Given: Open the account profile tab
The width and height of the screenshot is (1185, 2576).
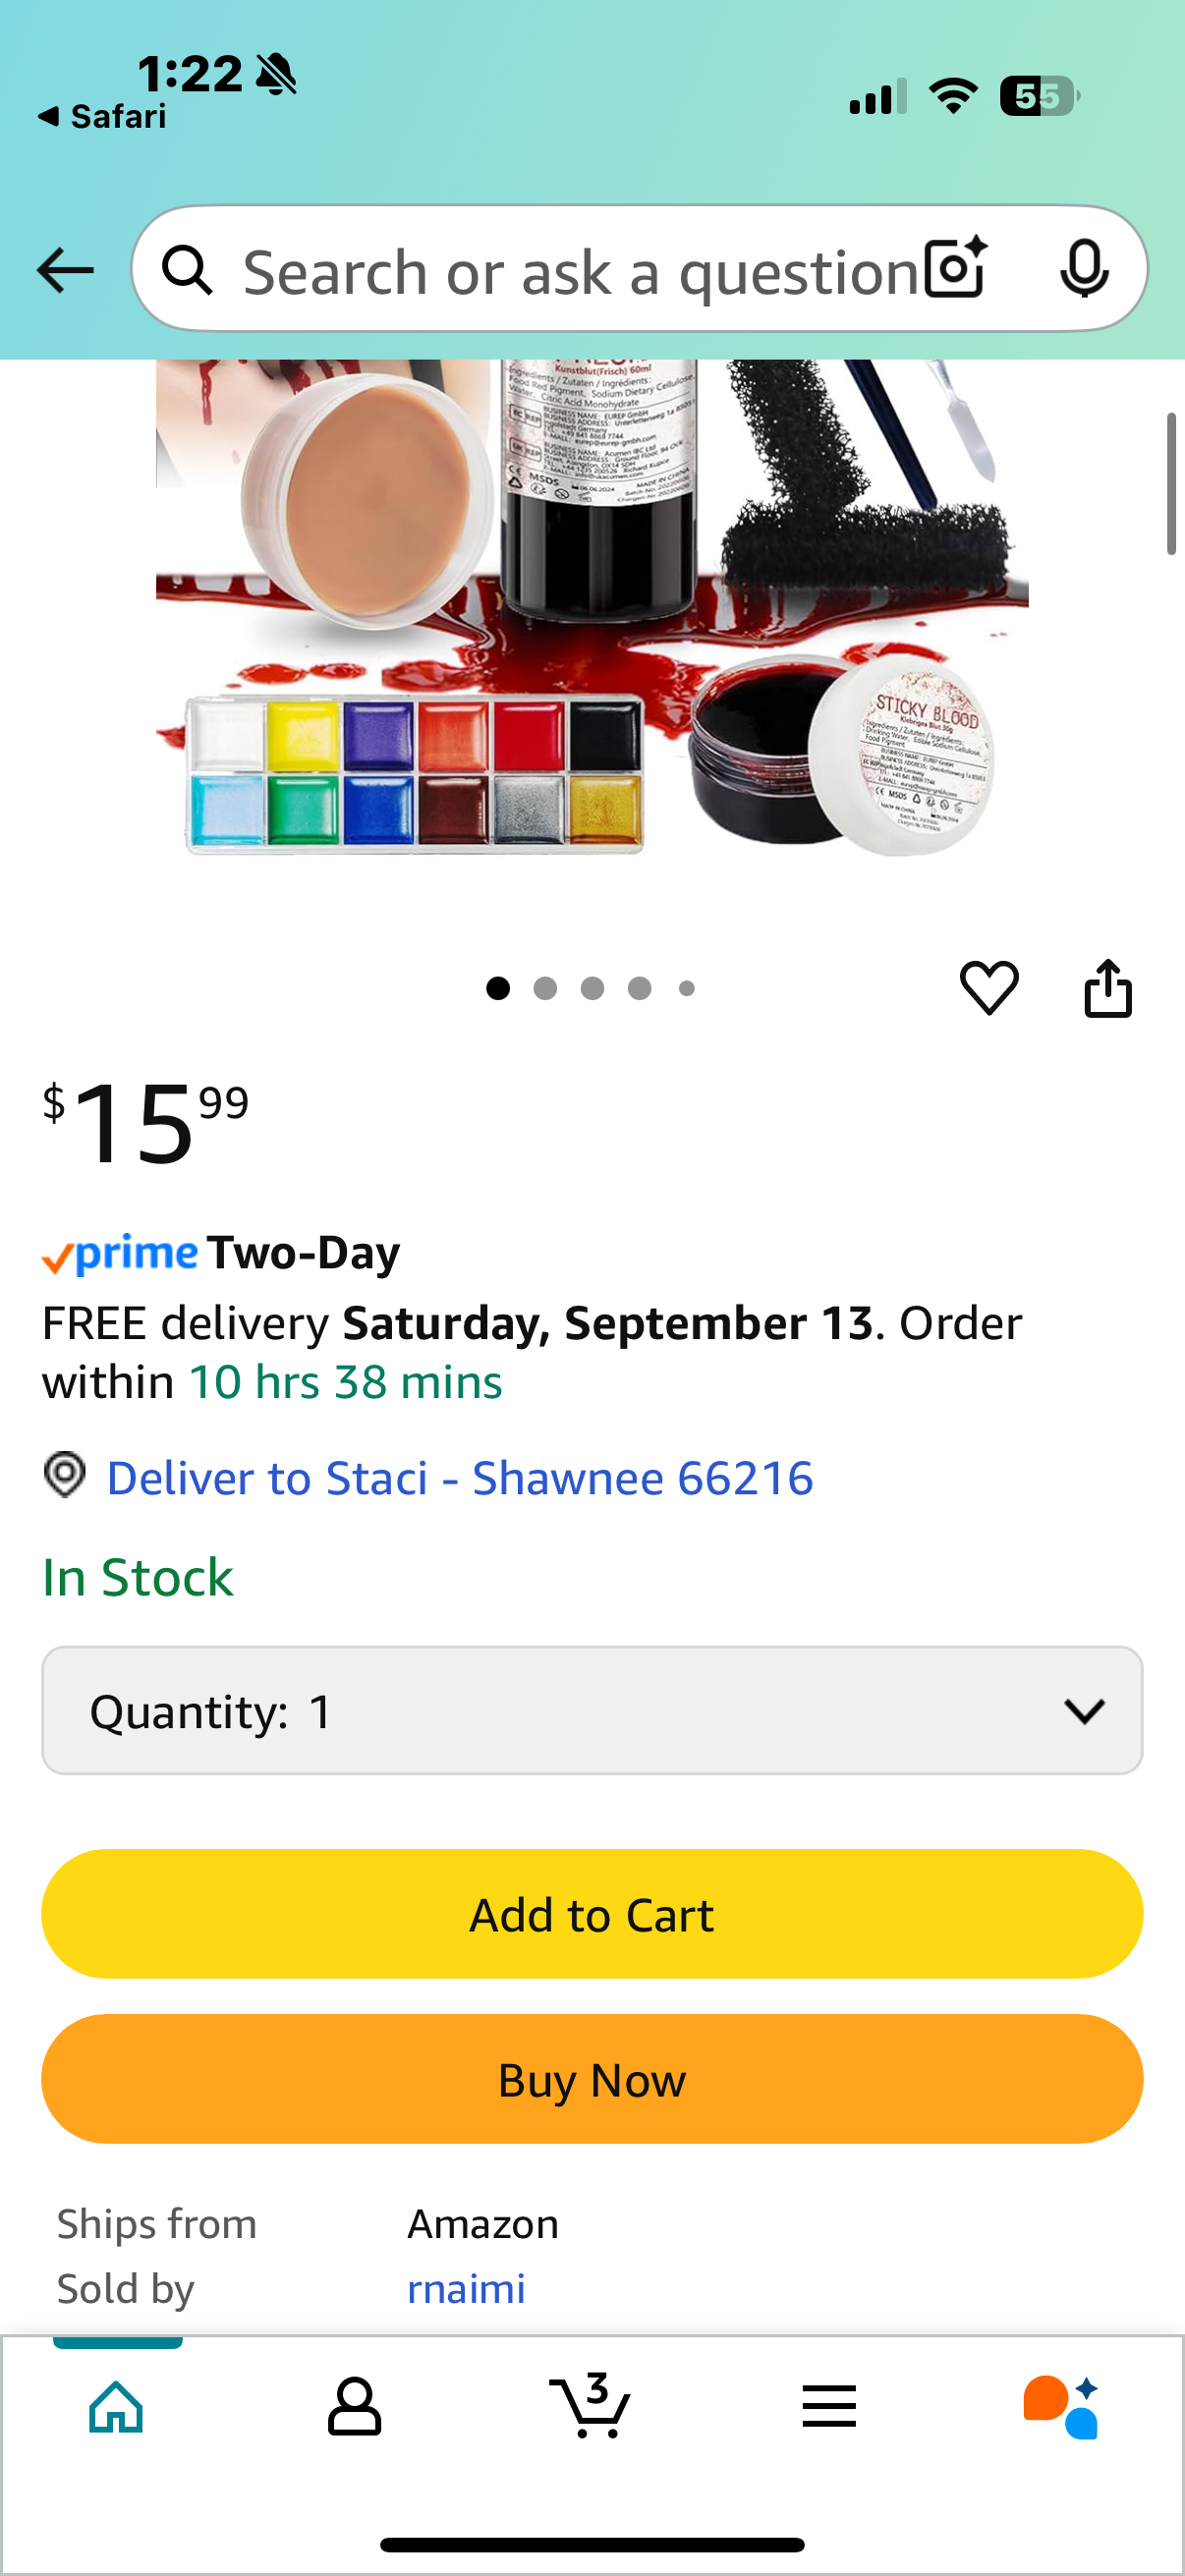Looking at the screenshot, I should pos(354,2406).
